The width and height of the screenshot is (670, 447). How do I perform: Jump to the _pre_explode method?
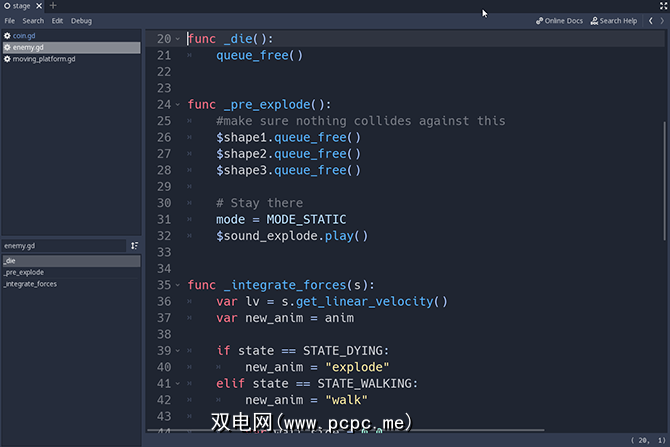pyautogui.click(x=24, y=272)
